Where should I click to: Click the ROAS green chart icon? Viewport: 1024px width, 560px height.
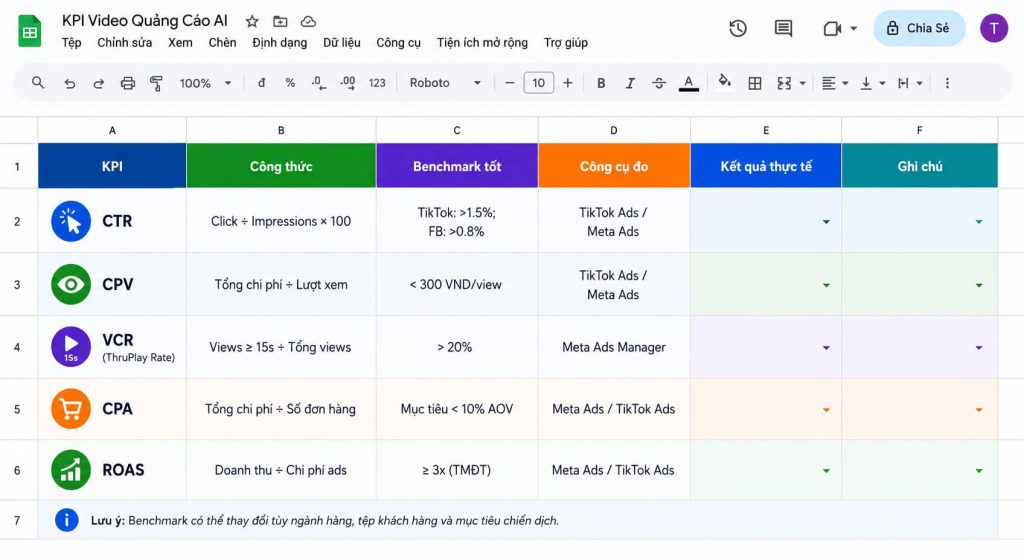tap(71, 470)
